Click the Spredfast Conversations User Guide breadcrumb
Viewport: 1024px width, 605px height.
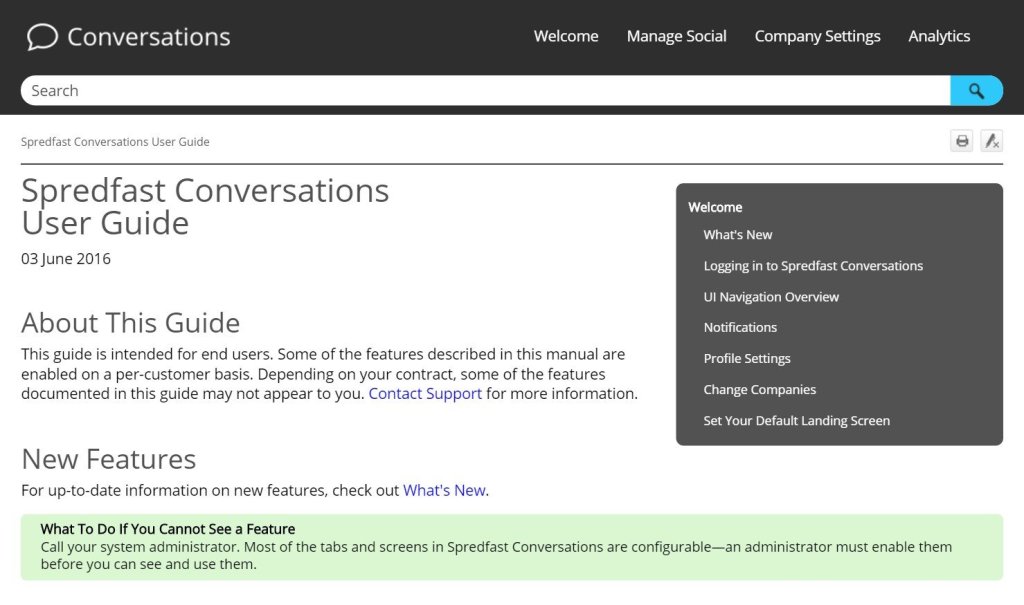tap(115, 142)
